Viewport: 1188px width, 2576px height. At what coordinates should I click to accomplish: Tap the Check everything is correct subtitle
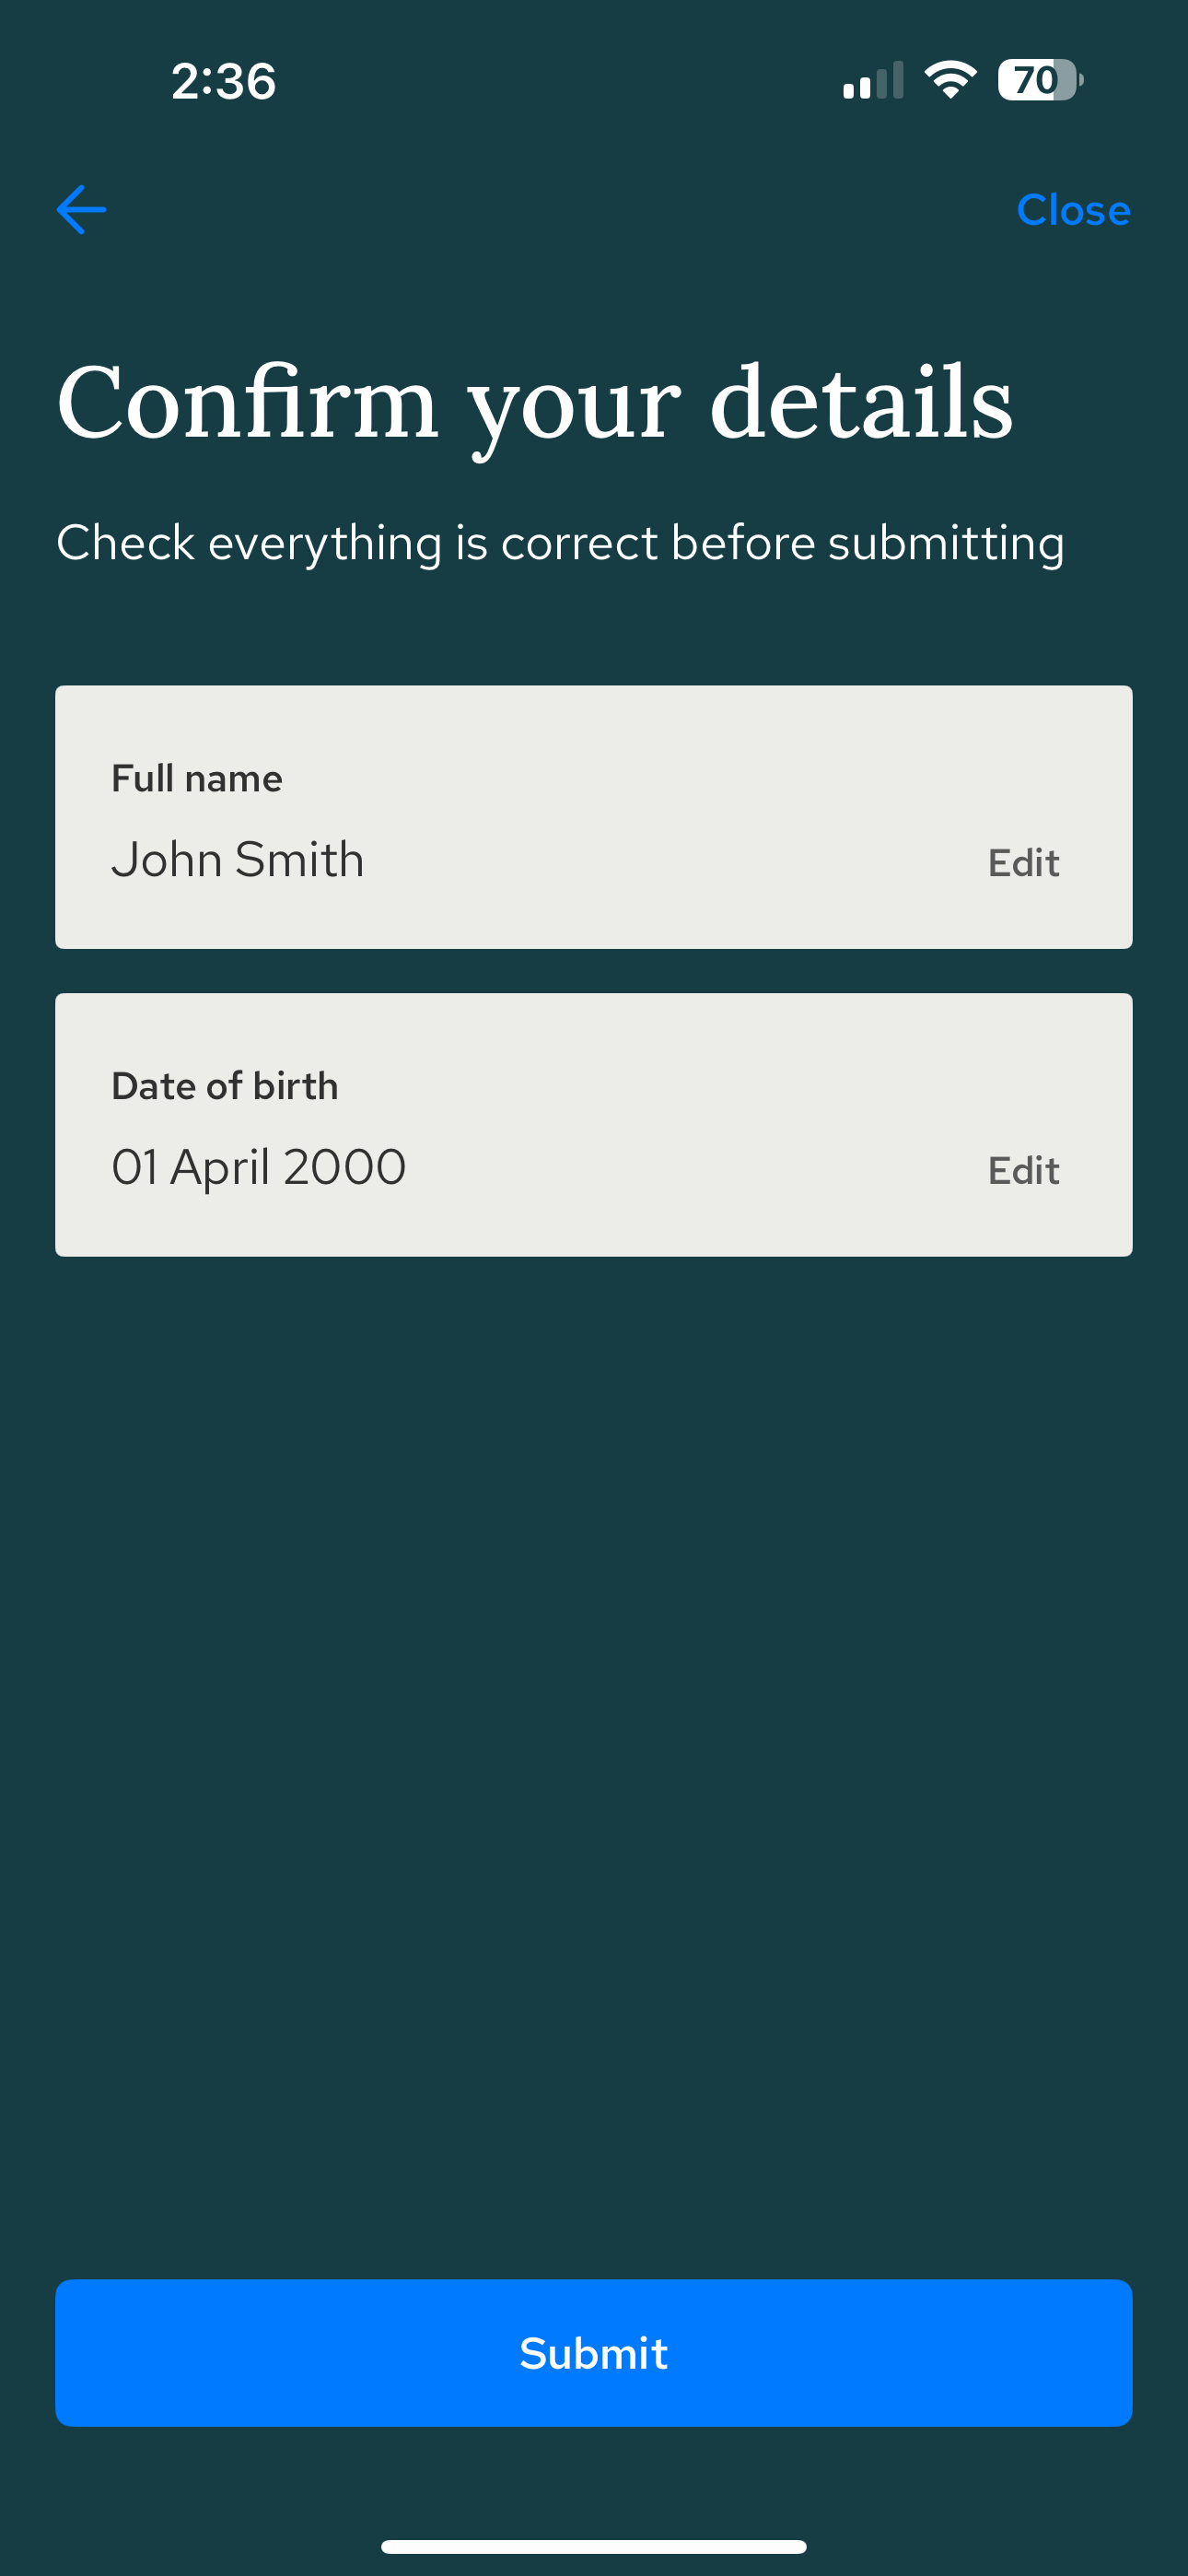click(560, 544)
